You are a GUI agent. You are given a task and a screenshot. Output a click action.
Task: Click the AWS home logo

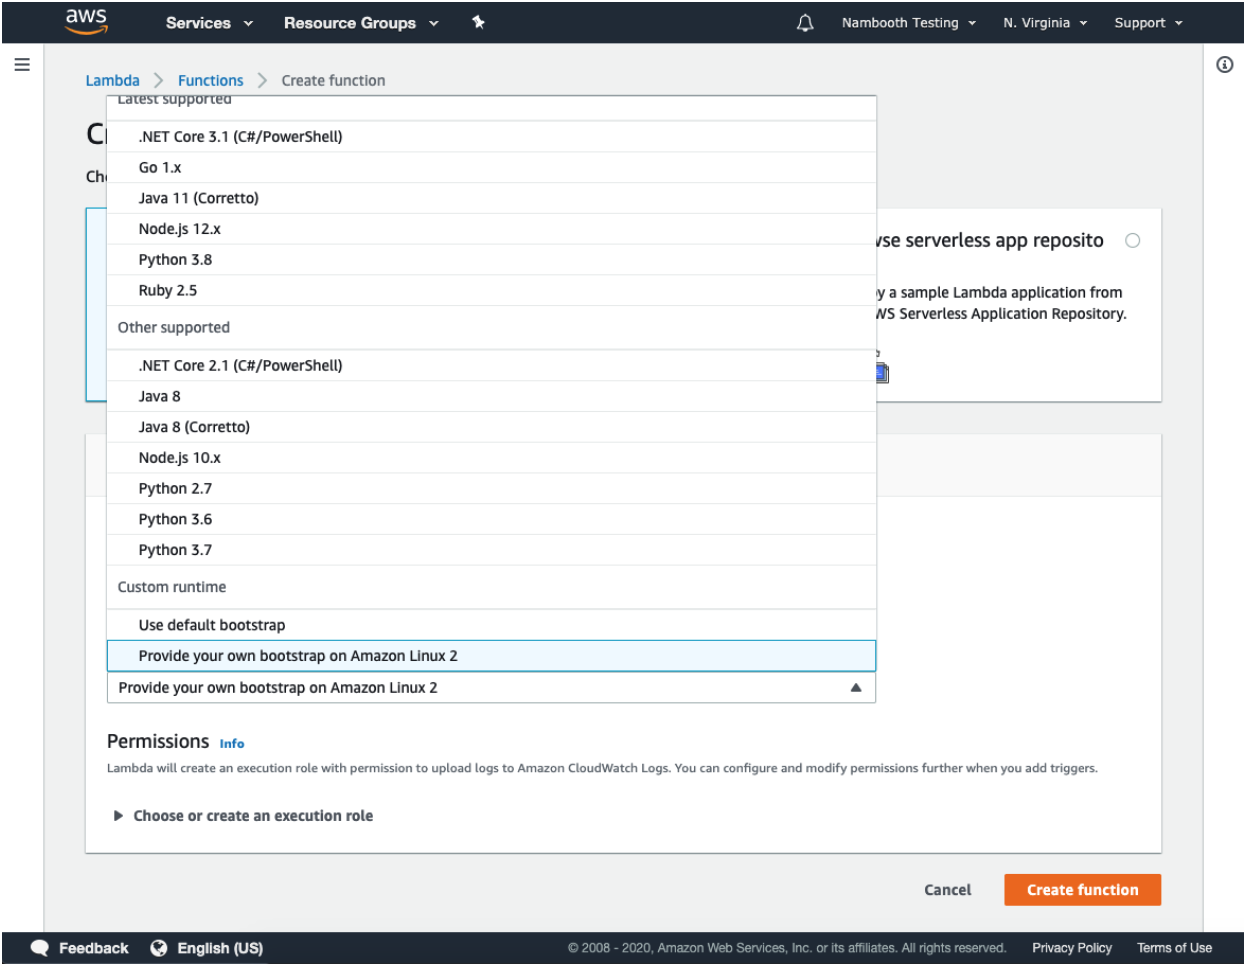pyautogui.click(x=86, y=21)
